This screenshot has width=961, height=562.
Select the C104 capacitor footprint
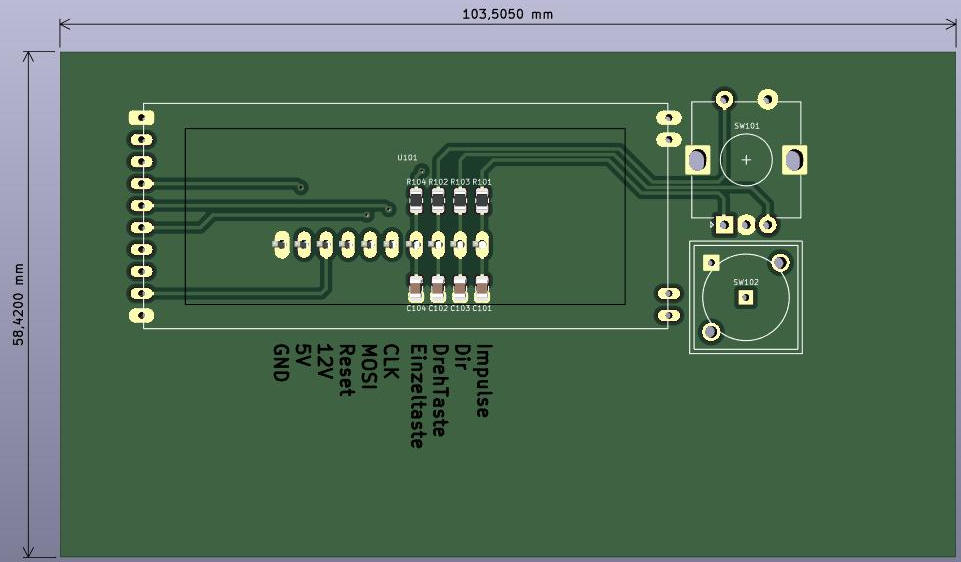[x=416, y=289]
